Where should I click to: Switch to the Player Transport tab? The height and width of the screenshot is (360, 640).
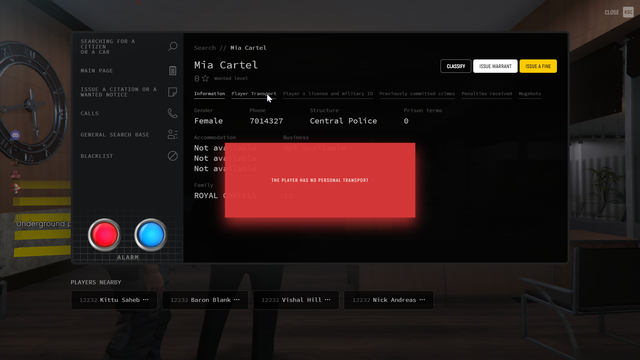click(253, 94)
